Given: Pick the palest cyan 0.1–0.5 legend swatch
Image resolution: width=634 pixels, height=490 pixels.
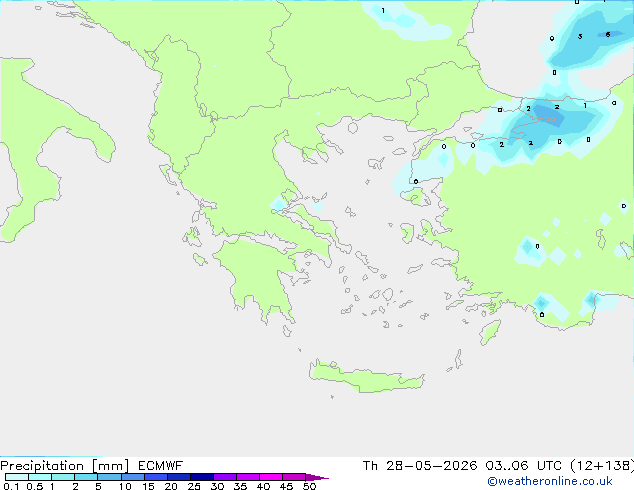Looking at the screenshot, I should click(x=17, y=477).
